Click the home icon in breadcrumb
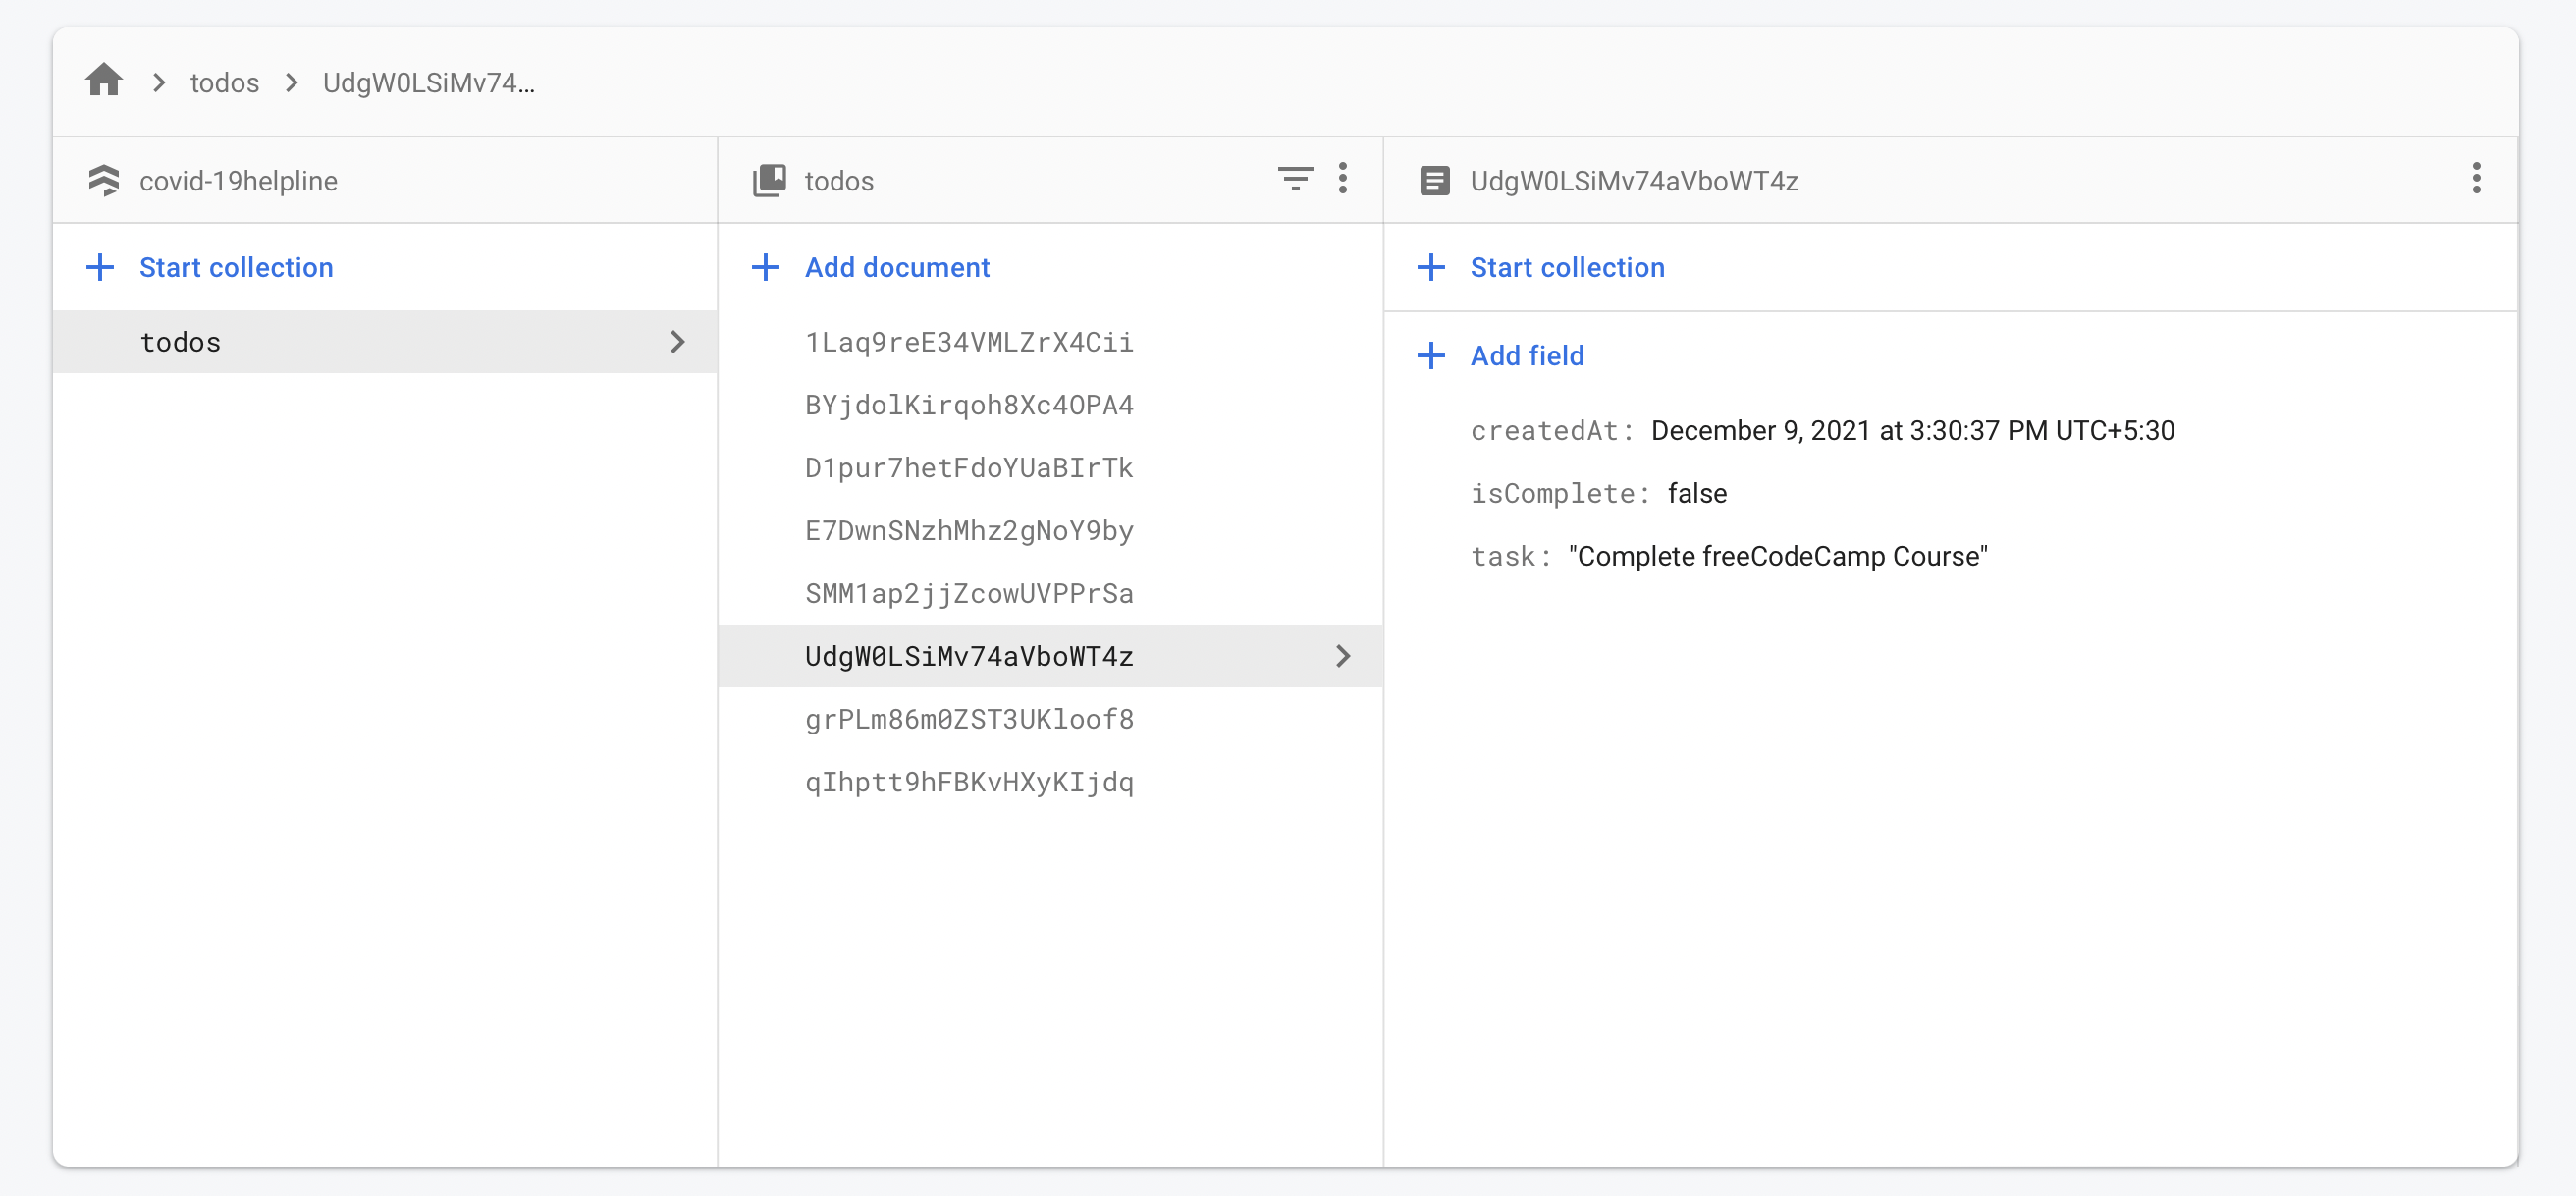This screenshot has height=1196, width=2576. click(x=104, y=80)
